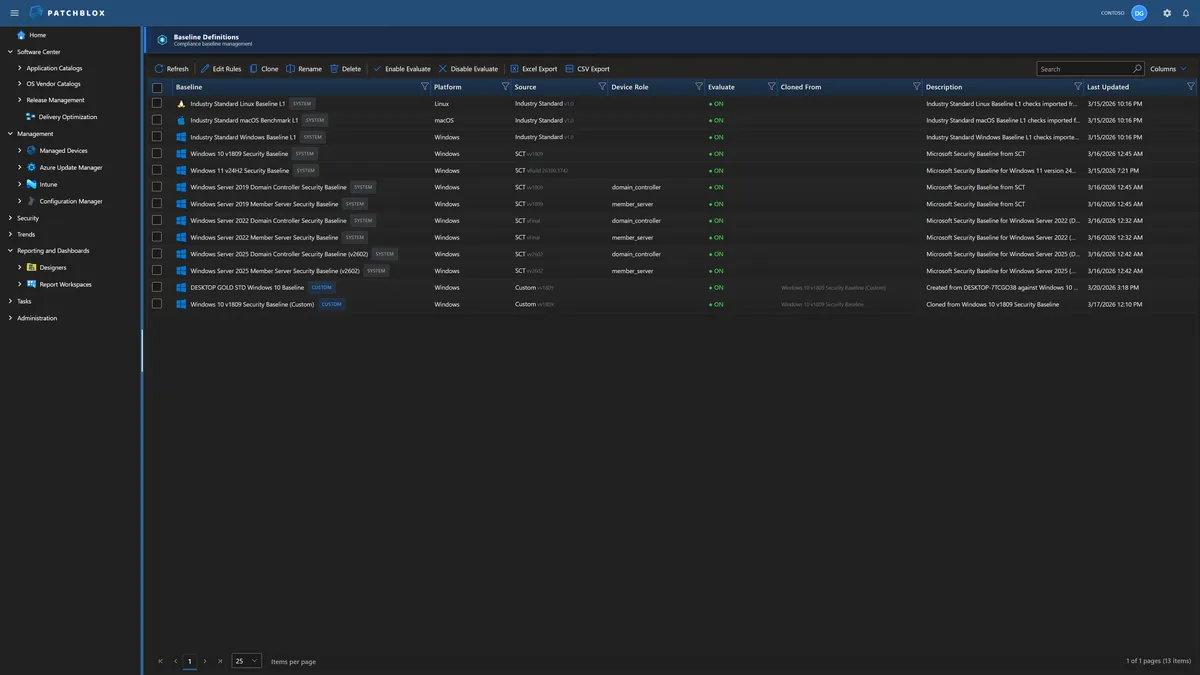Screen dimensions: 1200x675
Task: Click the search magnifier icon
Action: tap(1137, 69)
